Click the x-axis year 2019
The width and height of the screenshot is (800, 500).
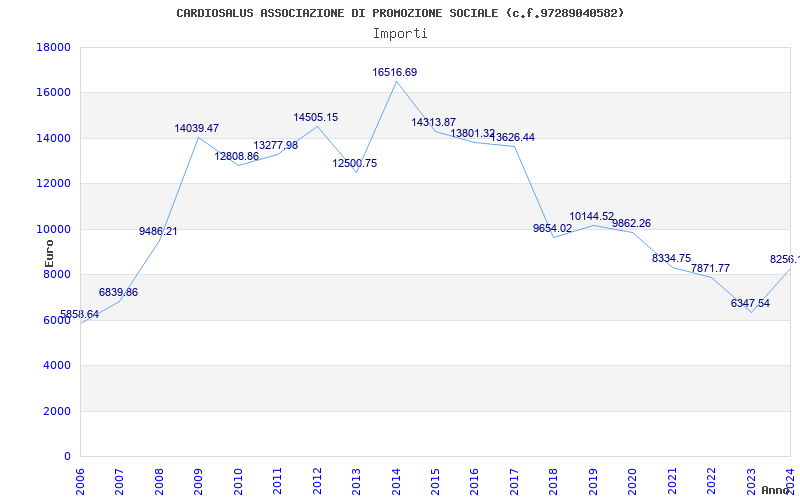pos(593,480)
